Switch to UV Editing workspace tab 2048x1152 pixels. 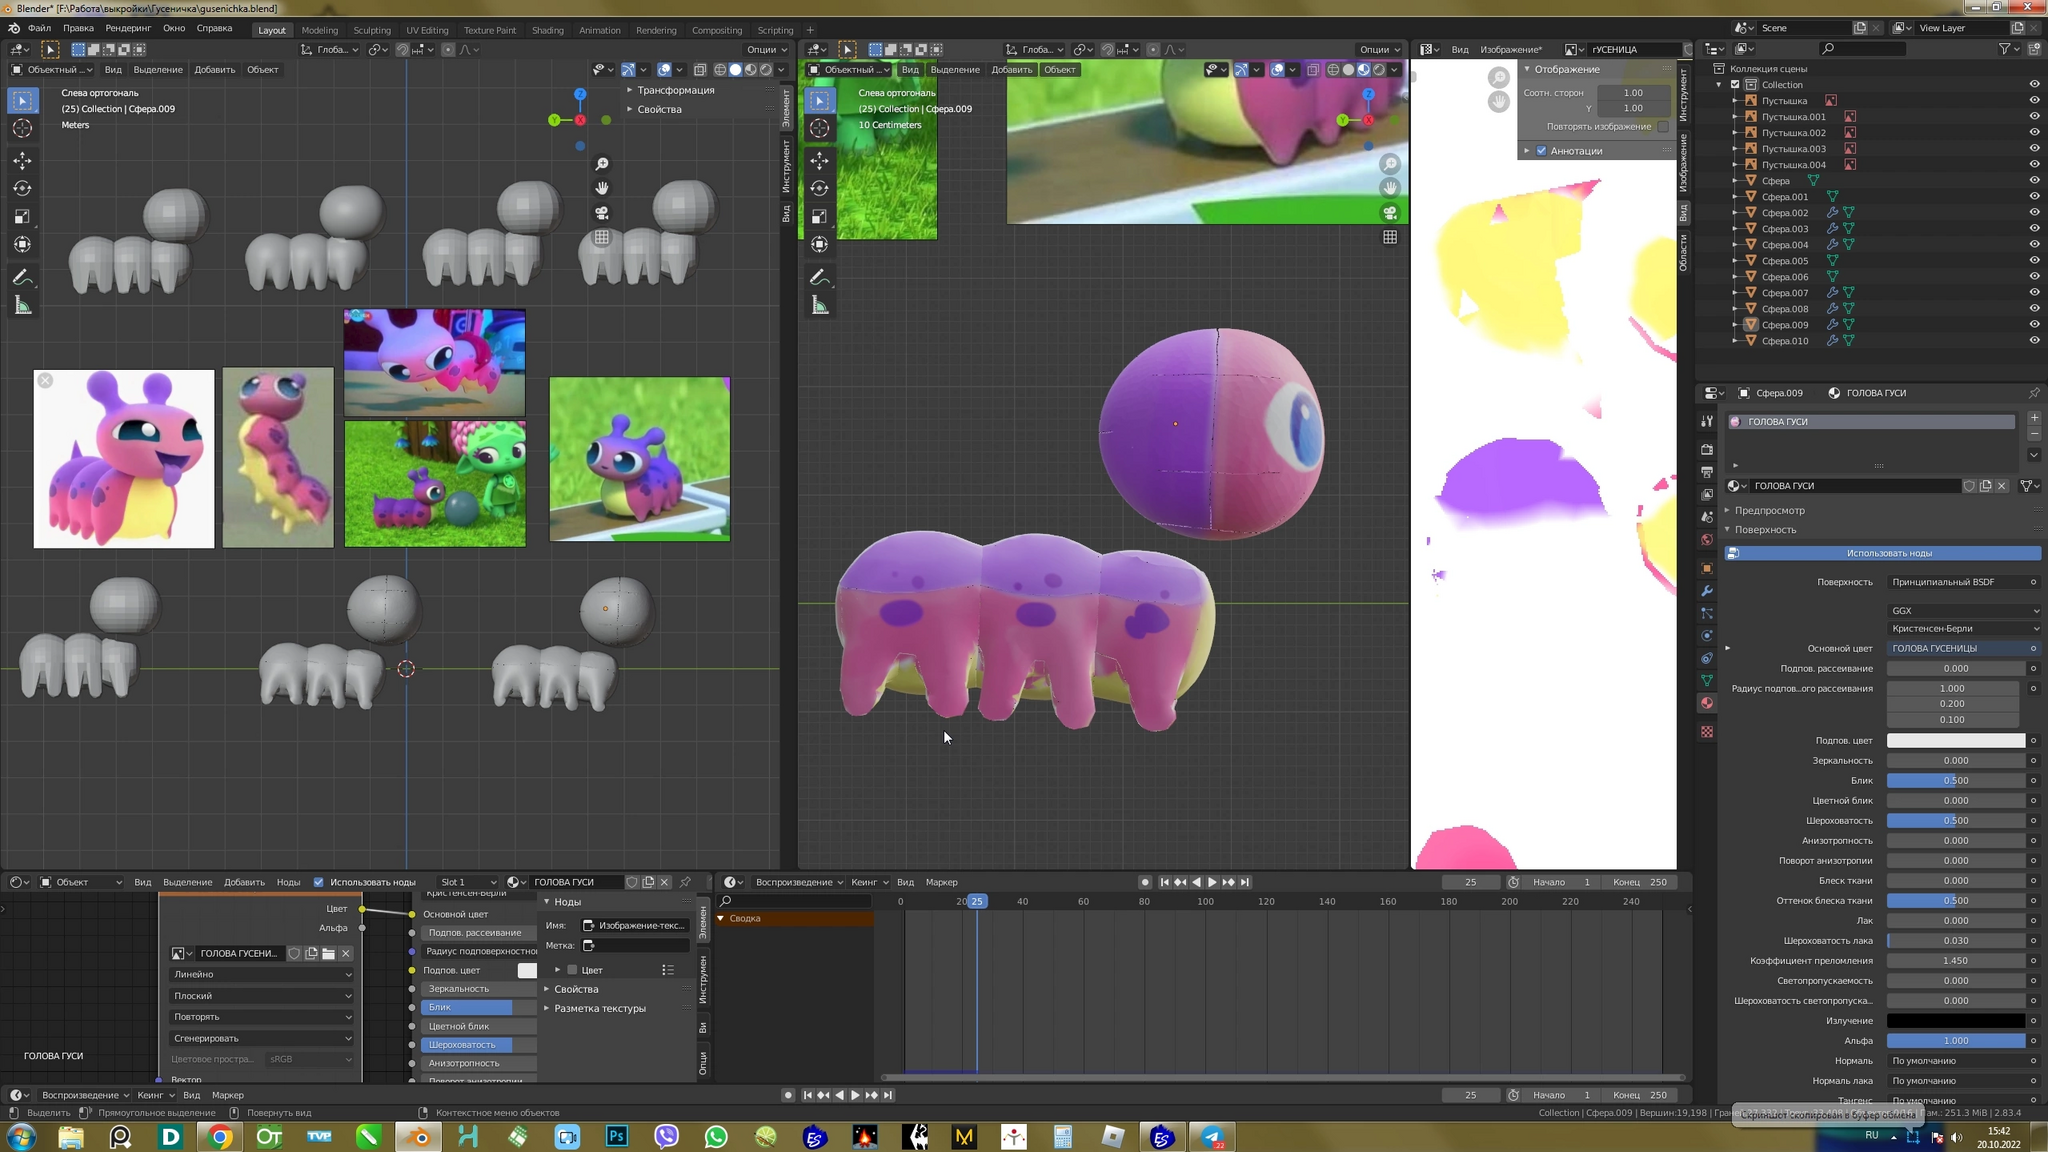click(427, 30)
